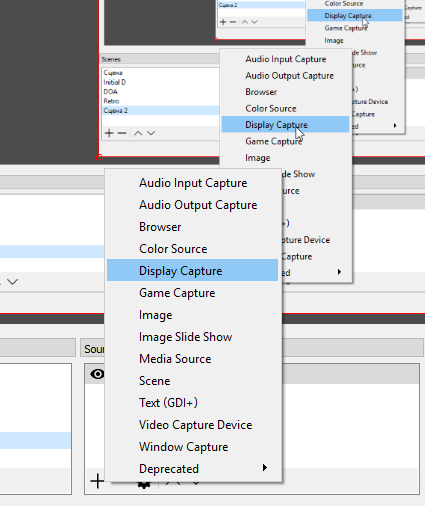Pick Image in the largest source menu
This screenshot has width=425, height=506.
[x=193, y=315]
